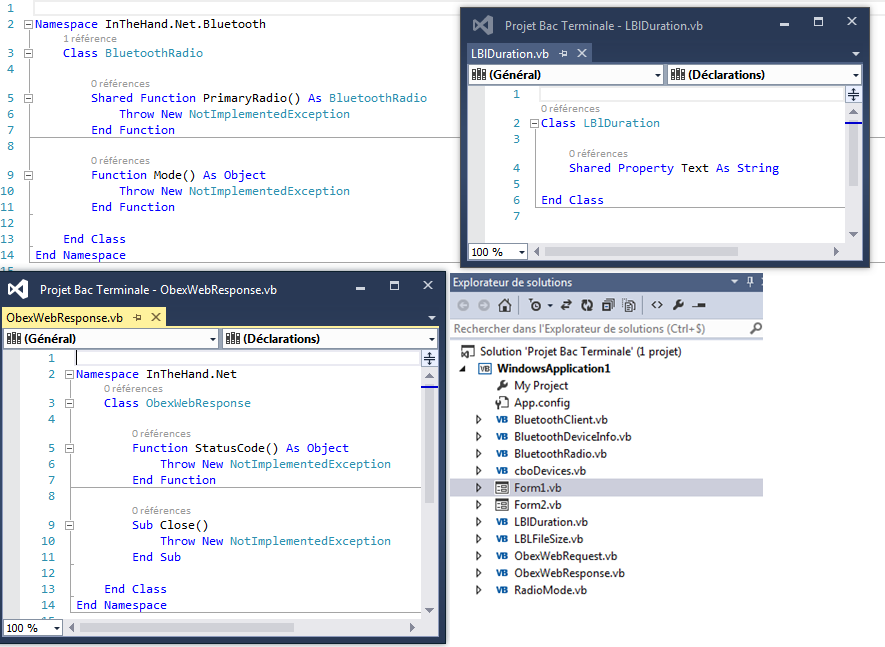This screenshot has width=885, height=647.
Task: Click the form icon of Form2.vb
Action: [x=502, y=505]
